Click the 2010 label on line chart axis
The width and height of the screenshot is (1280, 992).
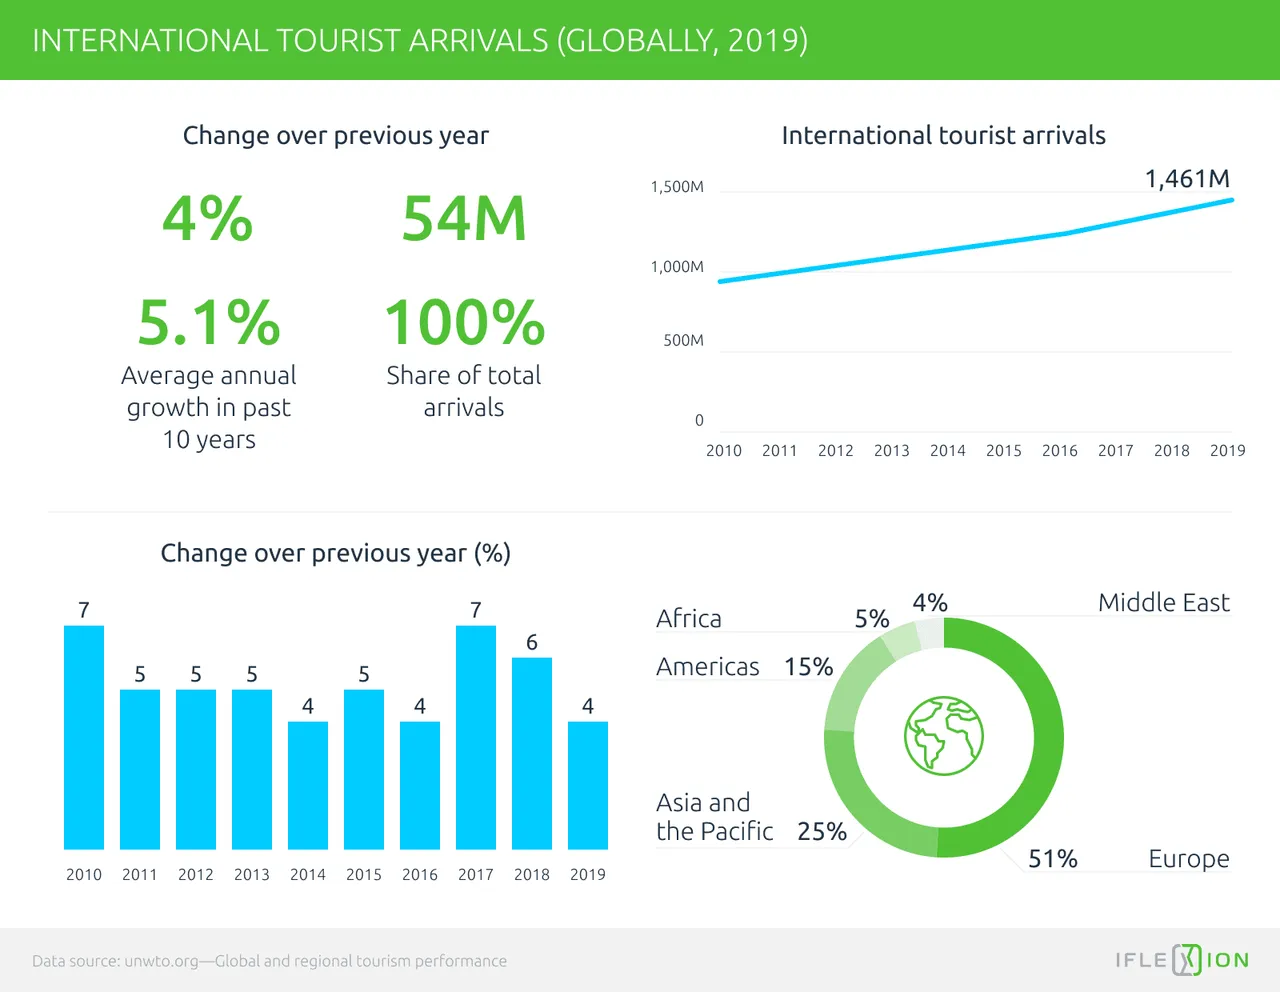point(724,451)
